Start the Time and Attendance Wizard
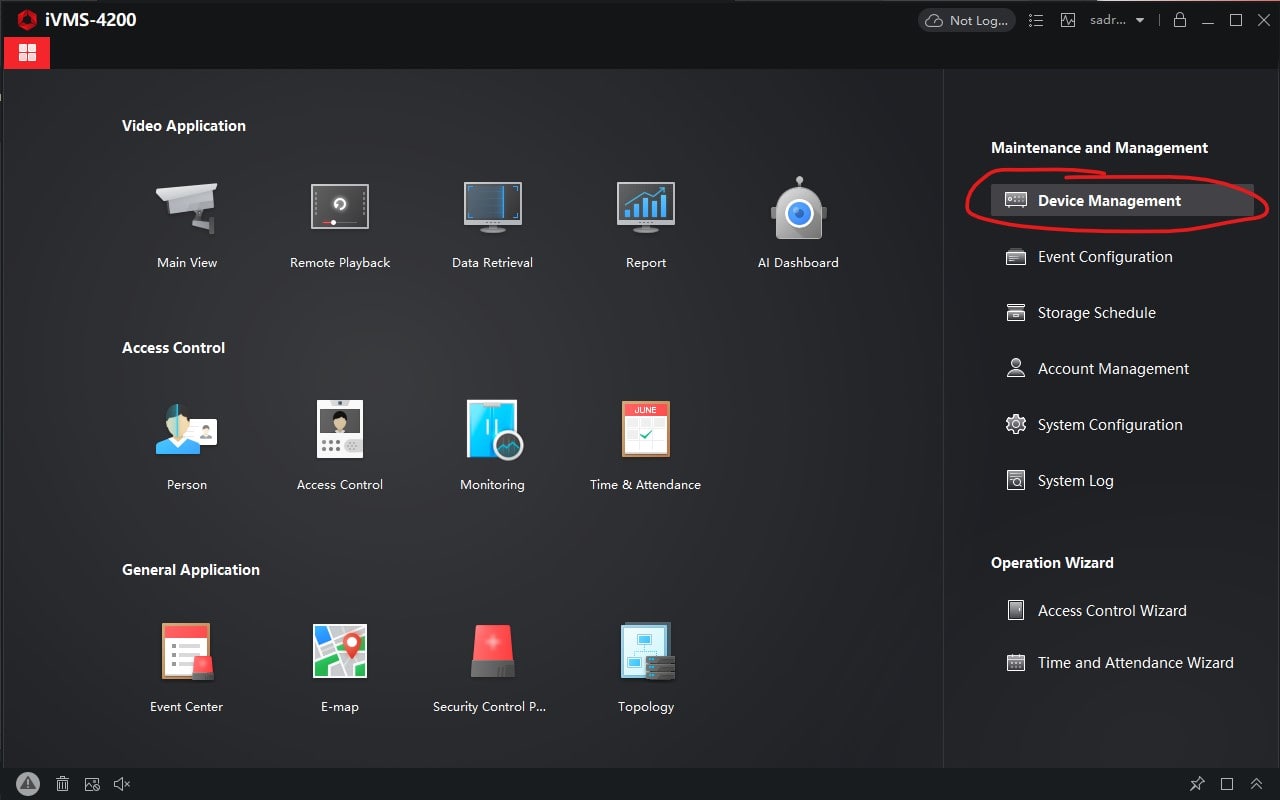Viewport: 1280px width, 800px height. click(1122, 662)
